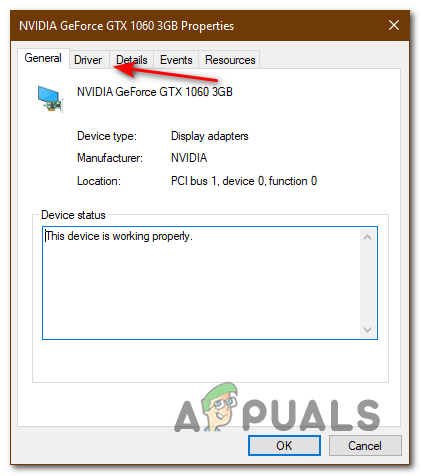Click the "Display adapters" device type value
Viewport: 421px width, 476px height.
pos(210,136)
